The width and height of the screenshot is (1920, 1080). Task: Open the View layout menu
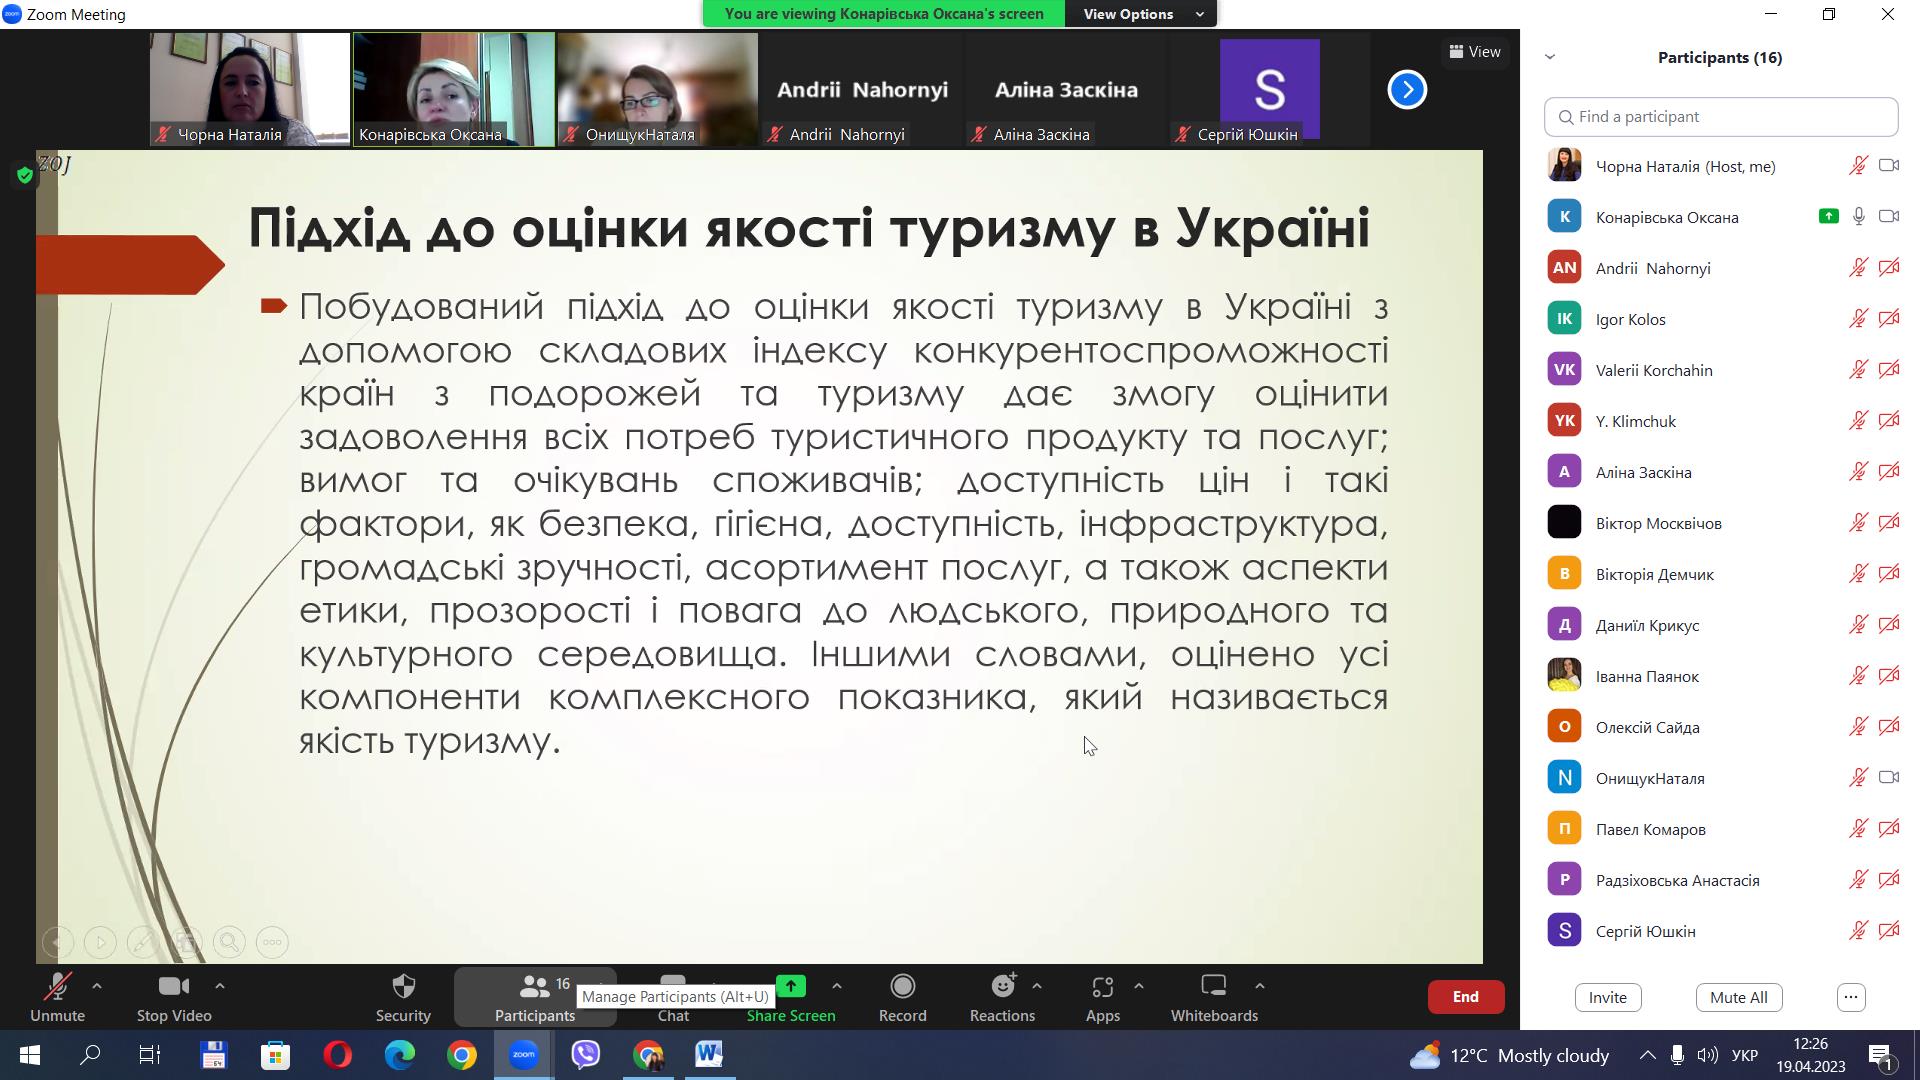click(1474, 52)
